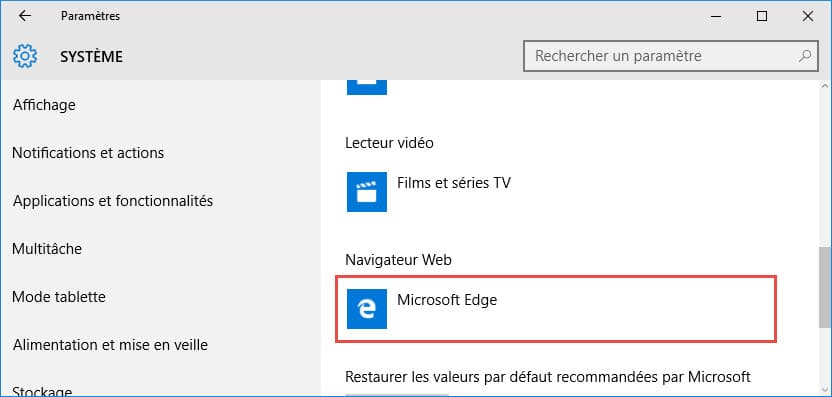
Task: Select Stockage at the sidebar bottom
Action: point(42,392)
